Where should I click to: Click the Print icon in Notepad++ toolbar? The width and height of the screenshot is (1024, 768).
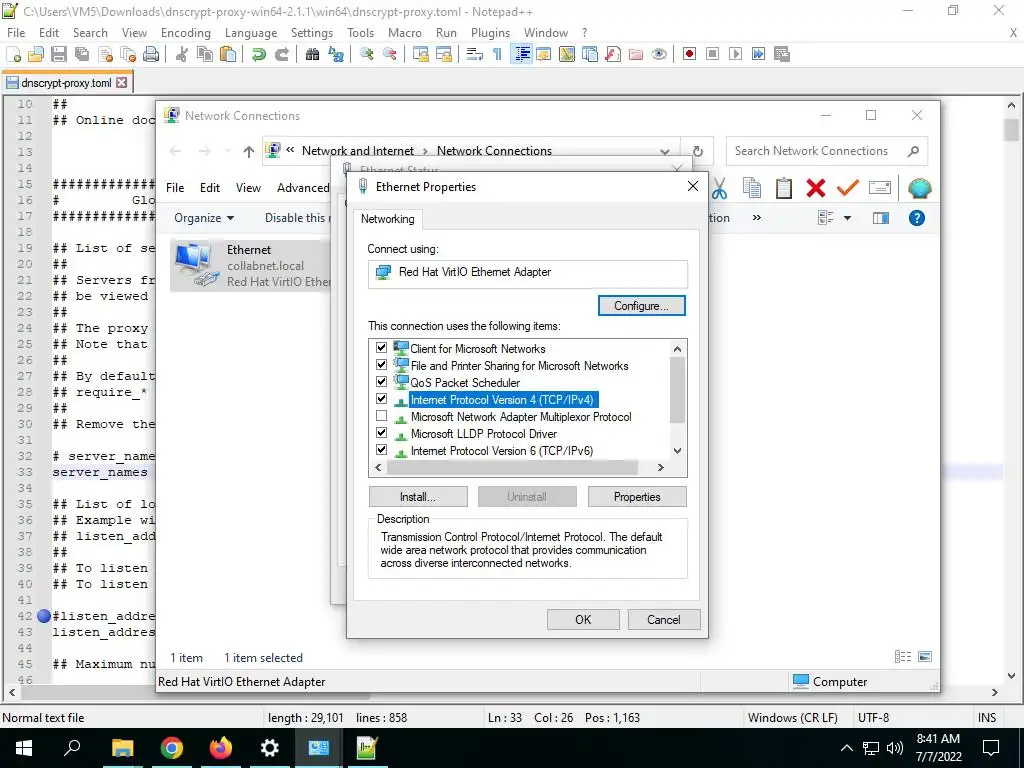(x=151, y=54)
